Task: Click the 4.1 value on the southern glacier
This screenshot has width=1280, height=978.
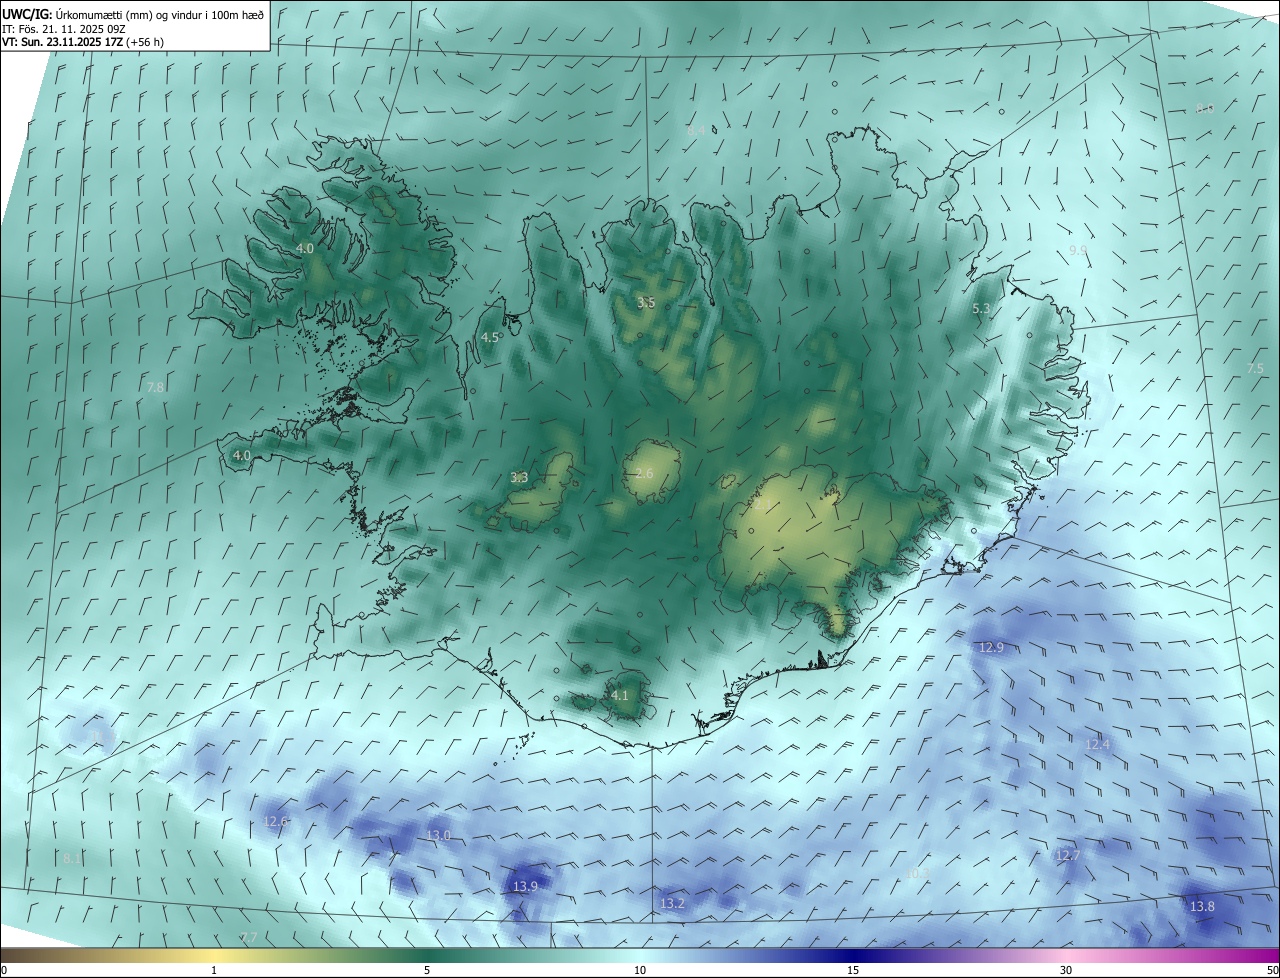Action: [619, 695]
